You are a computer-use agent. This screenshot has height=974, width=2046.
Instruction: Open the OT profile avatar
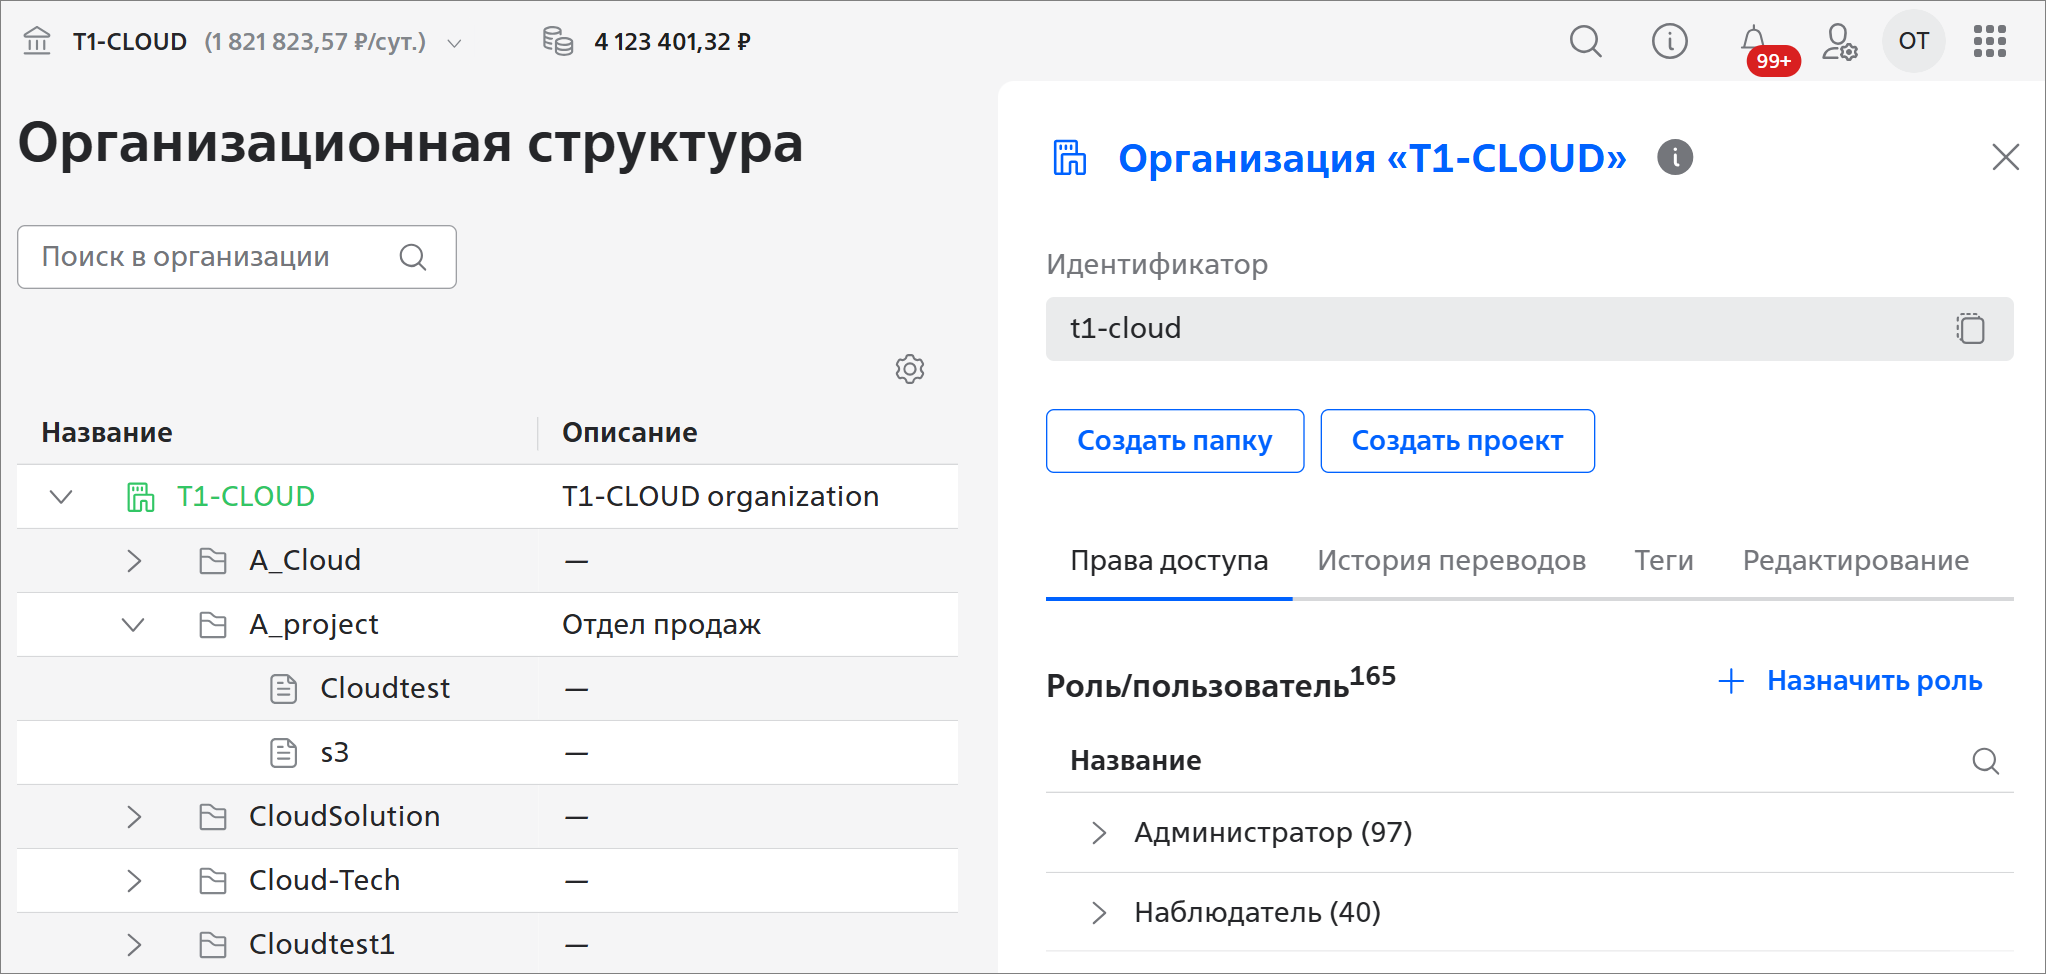(1913, 41)
